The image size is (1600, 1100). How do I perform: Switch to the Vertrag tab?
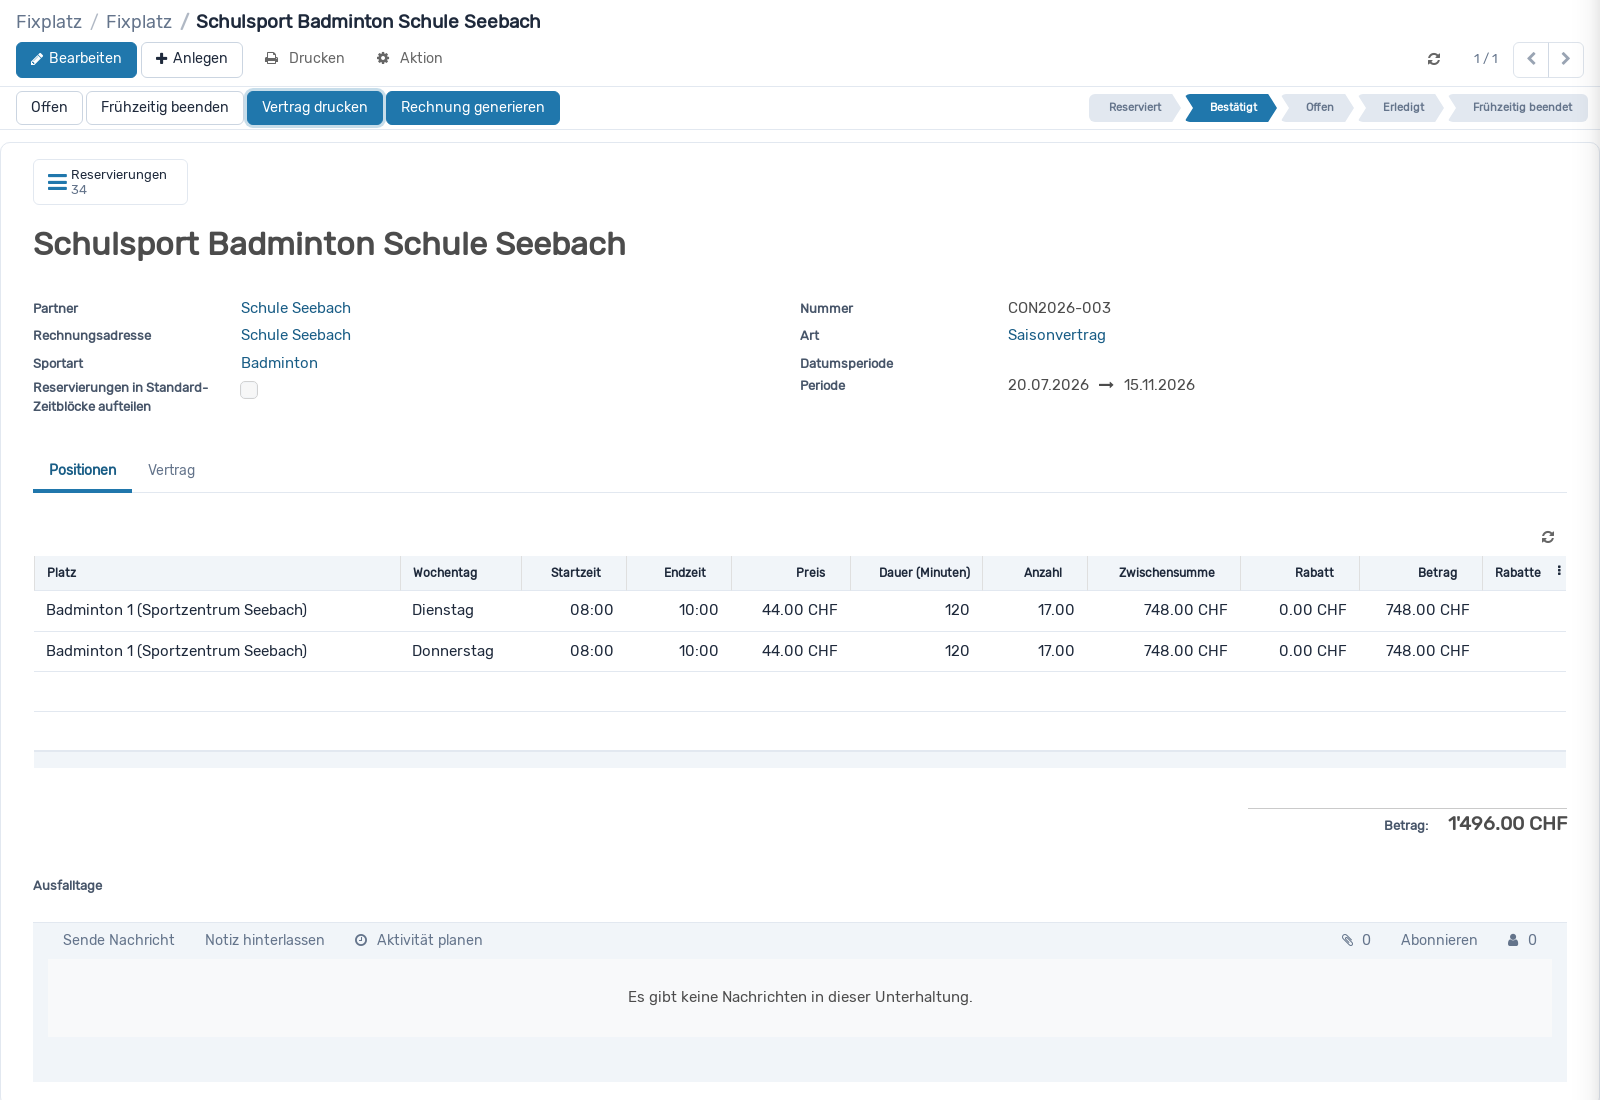click(171, 470)
